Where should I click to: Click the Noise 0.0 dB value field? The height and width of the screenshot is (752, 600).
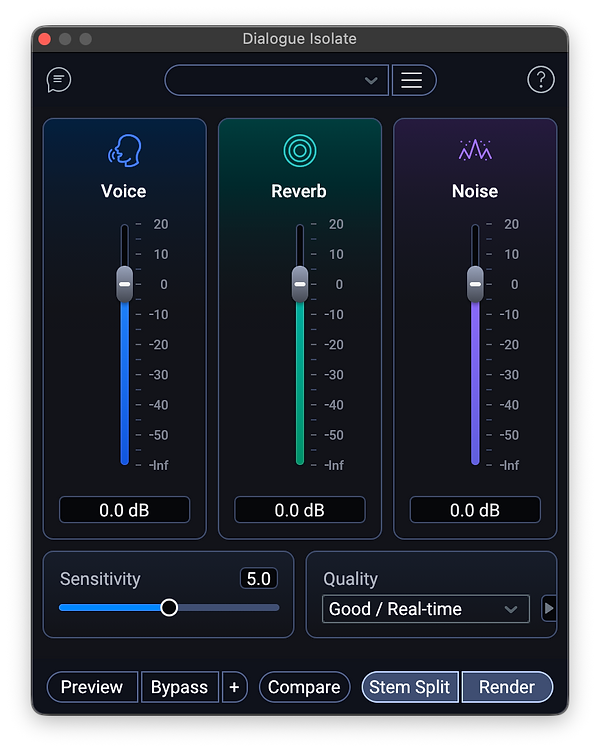[x=475, y=510]
